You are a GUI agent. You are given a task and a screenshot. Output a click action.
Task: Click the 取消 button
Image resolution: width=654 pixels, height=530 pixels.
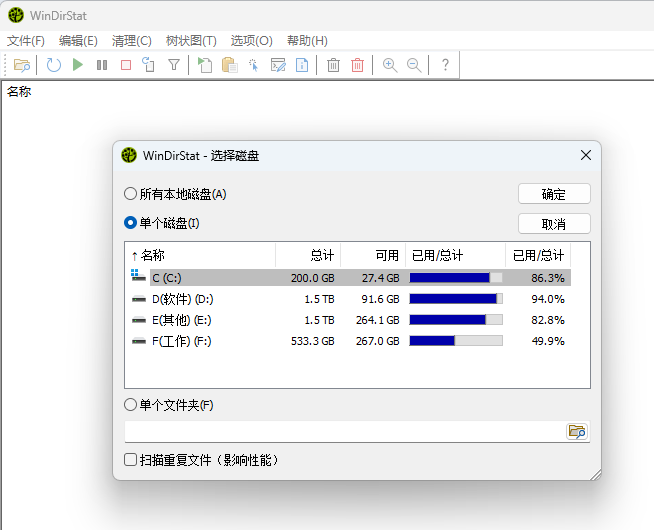pyautogui.click(x=554, y=224)
